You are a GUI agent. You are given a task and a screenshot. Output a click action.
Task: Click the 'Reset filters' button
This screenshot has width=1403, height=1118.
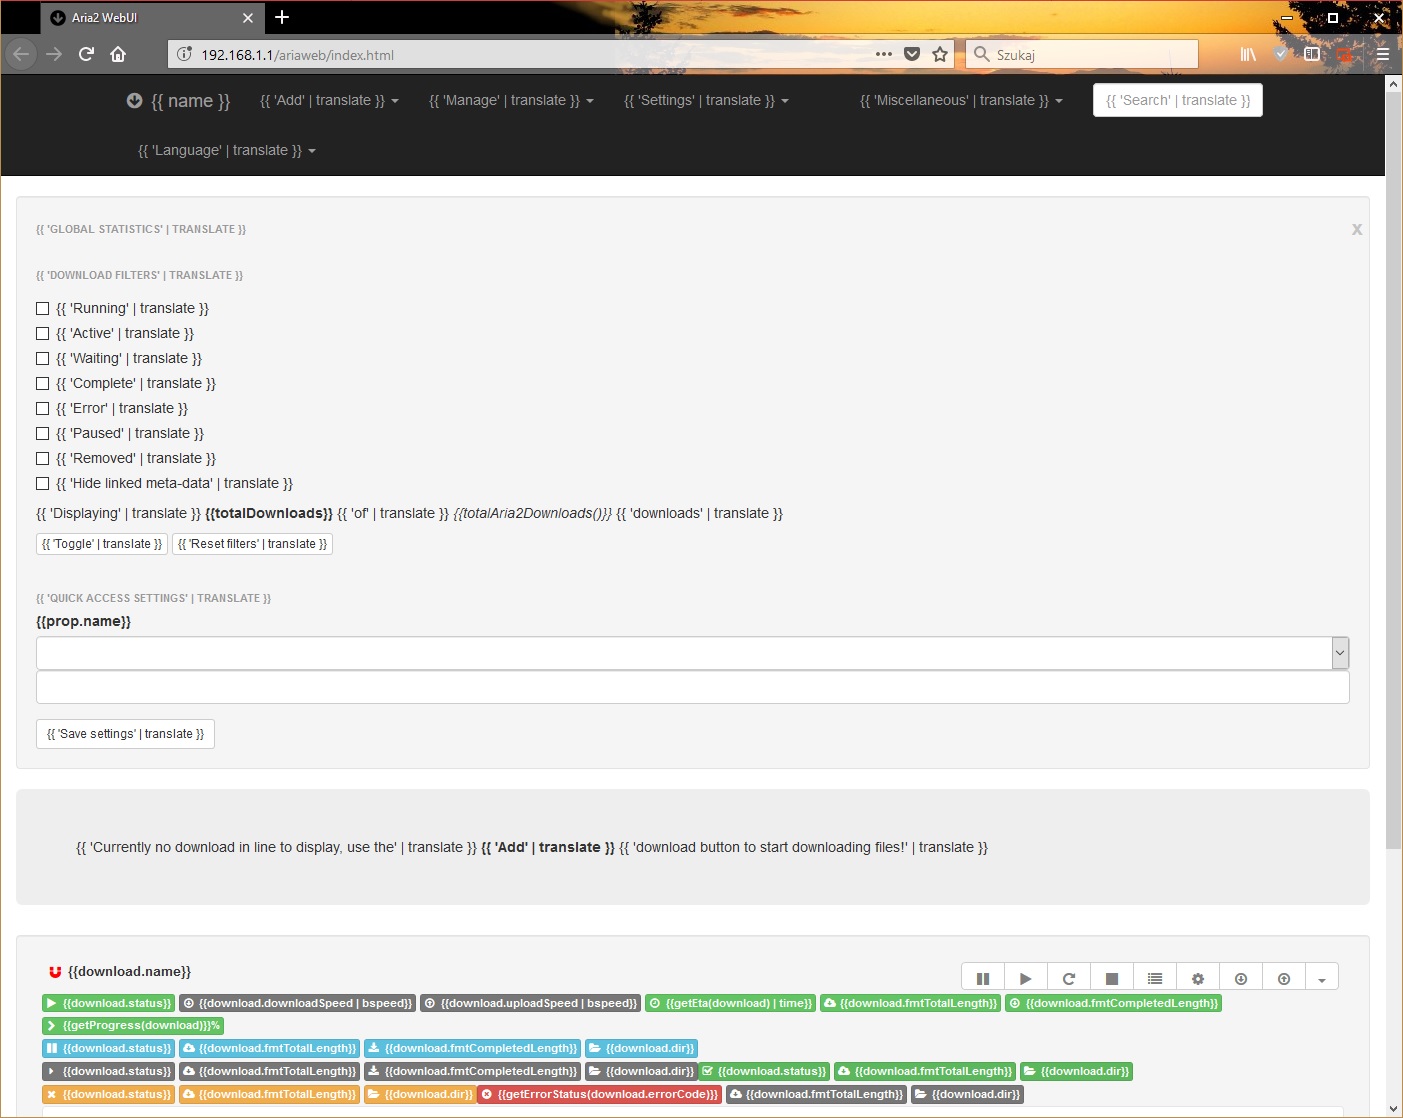click(252, 544)
